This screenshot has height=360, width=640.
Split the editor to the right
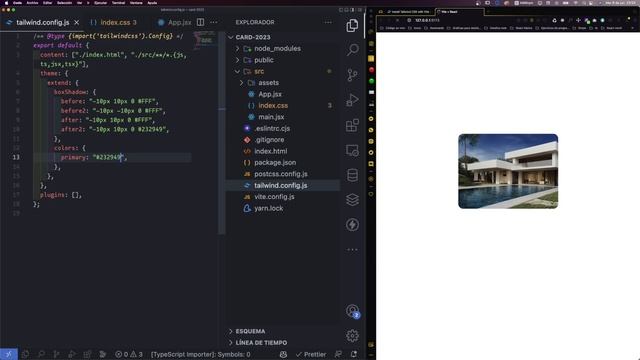tap(200, 22)
